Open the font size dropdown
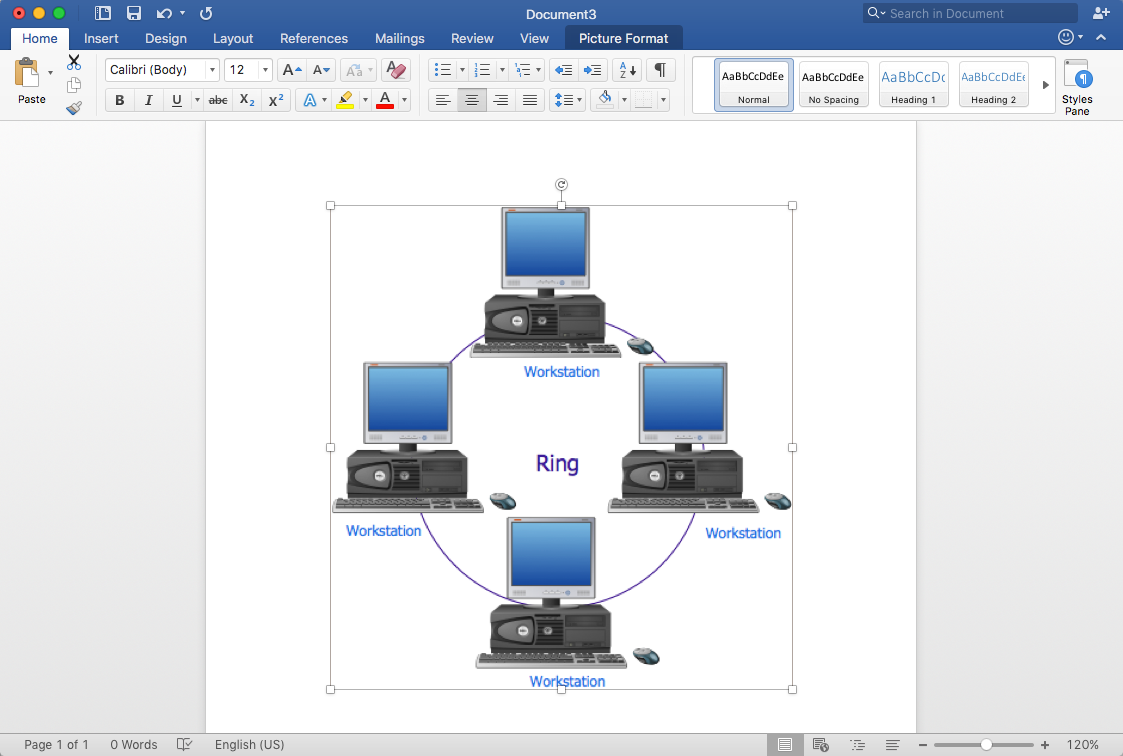This screenshot has height=756, width=1123. [x=265, y=70]
